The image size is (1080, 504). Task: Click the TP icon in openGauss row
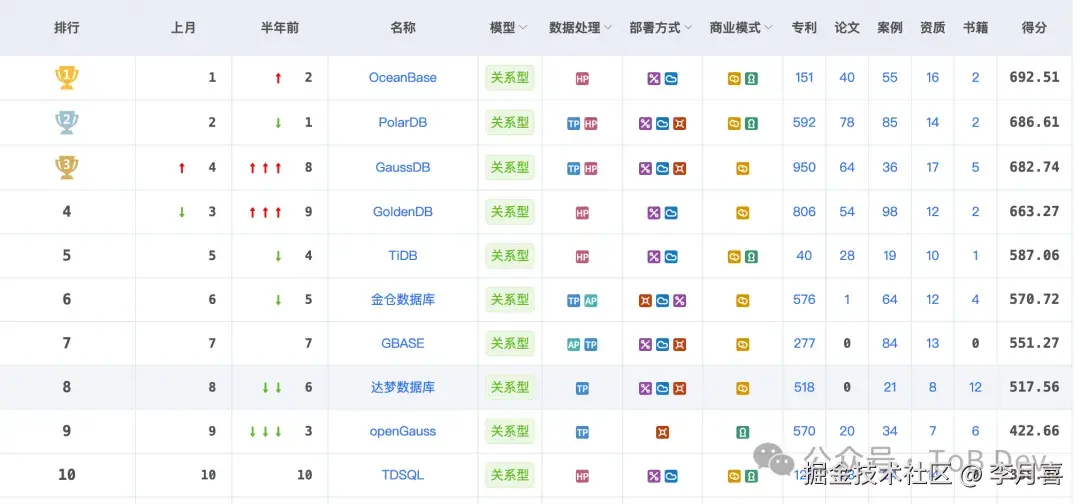pyautogui.click(x=582, y=433)
